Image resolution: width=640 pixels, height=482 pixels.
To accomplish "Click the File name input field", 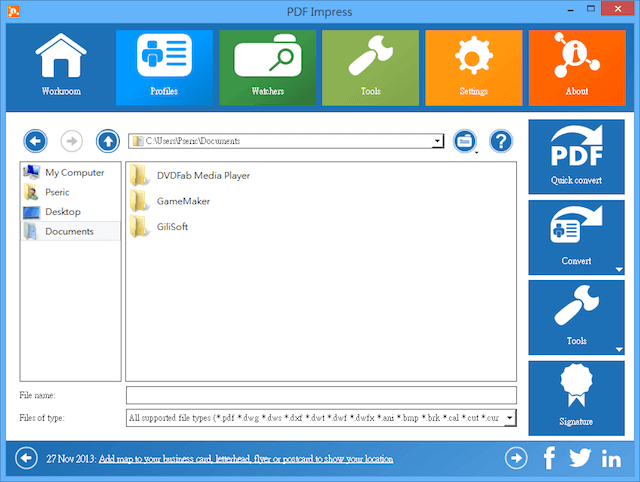I will click(x=321, y=395).
